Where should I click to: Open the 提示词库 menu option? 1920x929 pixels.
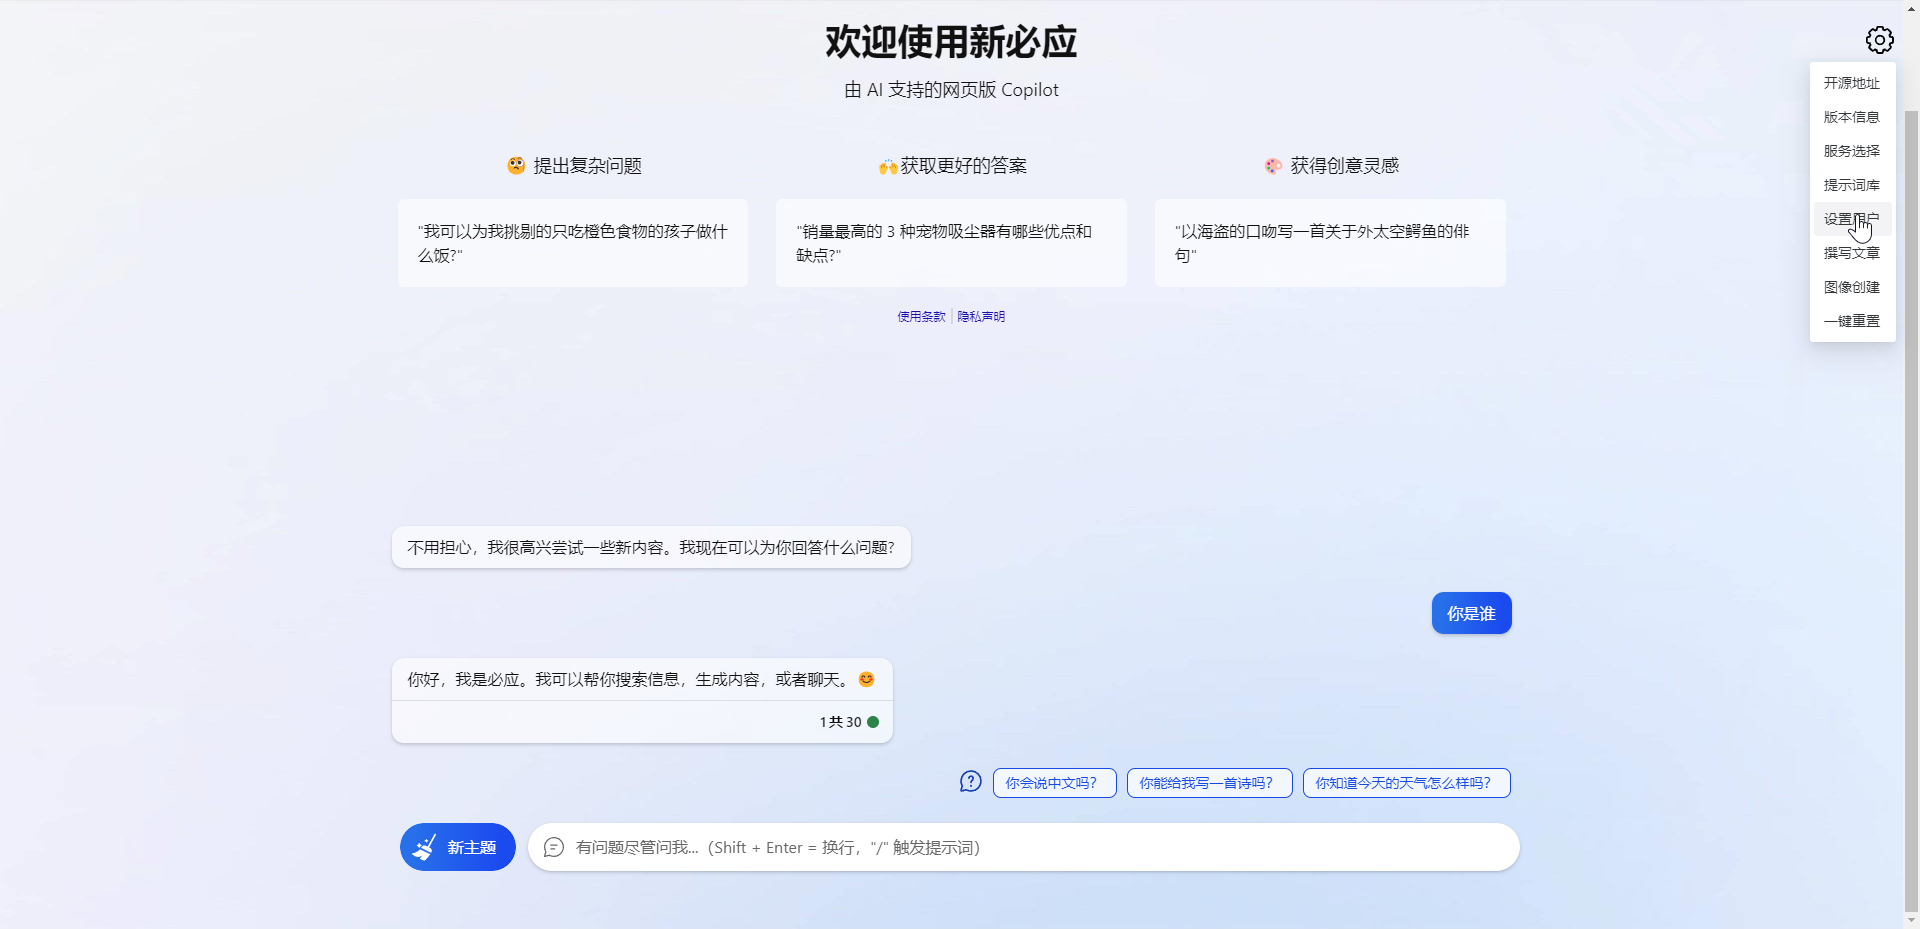pyautogui.click(x=1851, y=185)
